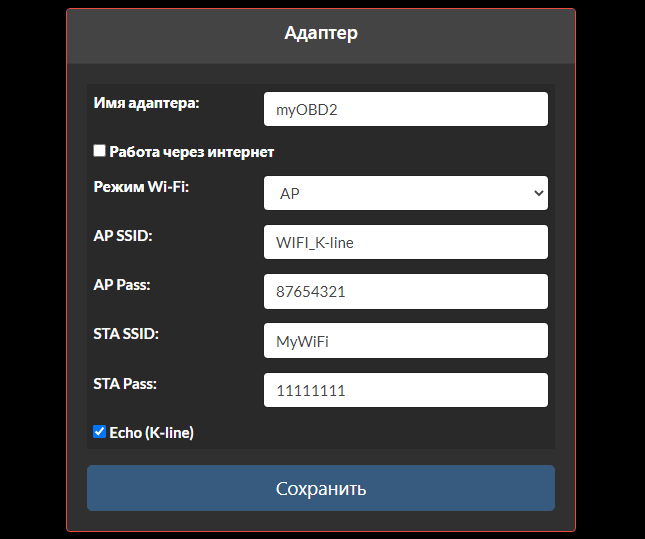Focus the STA Pass field with 11111111
The height and width of the screenshot is (539, 645).
coord(405,391)
